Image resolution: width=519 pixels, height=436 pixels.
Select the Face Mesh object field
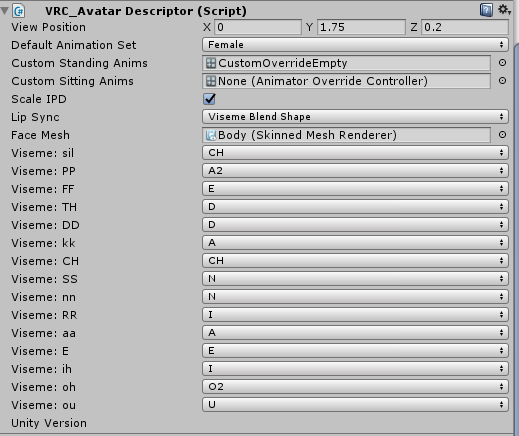pyautogui.click(x=346, y=135)
